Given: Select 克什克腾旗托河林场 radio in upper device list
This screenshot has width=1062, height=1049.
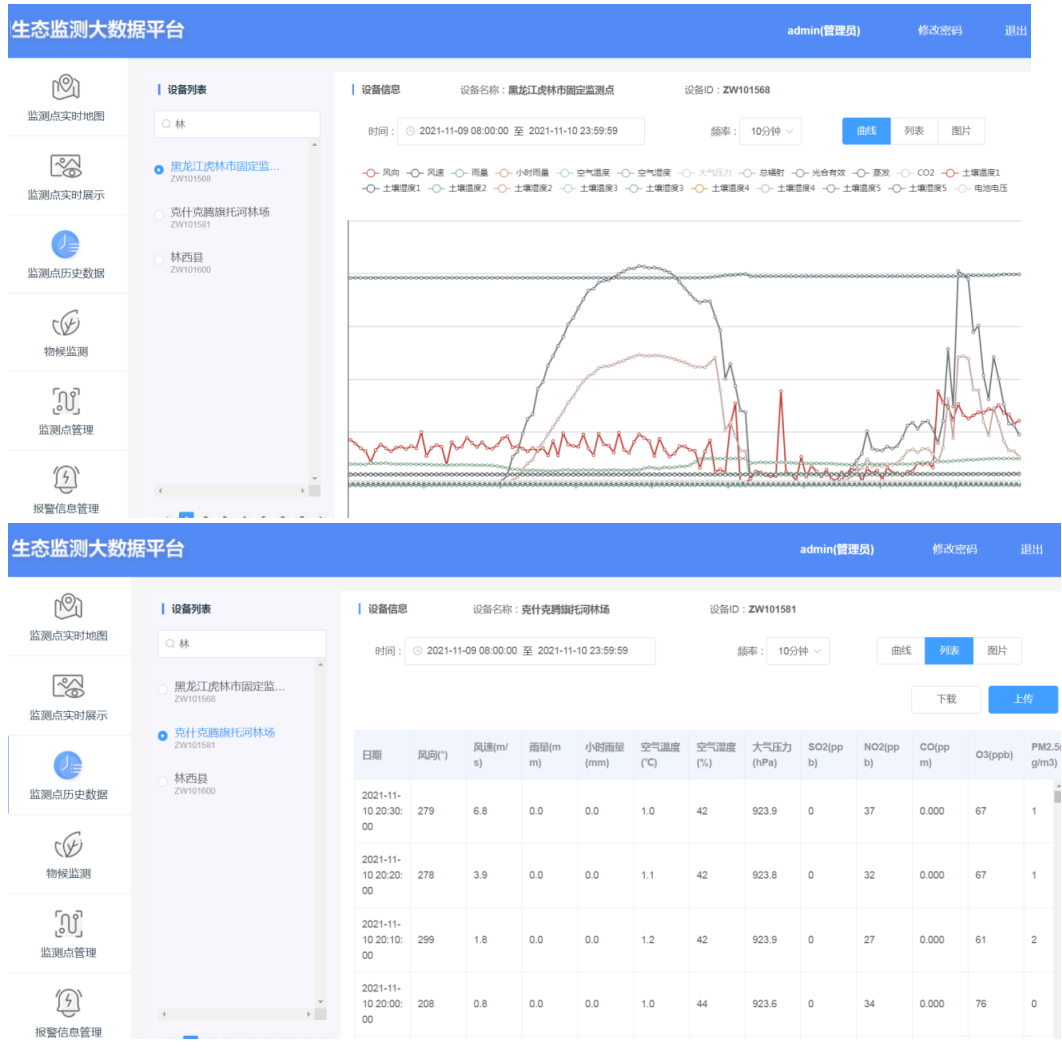Looking at the screenshot, I should pyautogui.click(x=158, y=215).
